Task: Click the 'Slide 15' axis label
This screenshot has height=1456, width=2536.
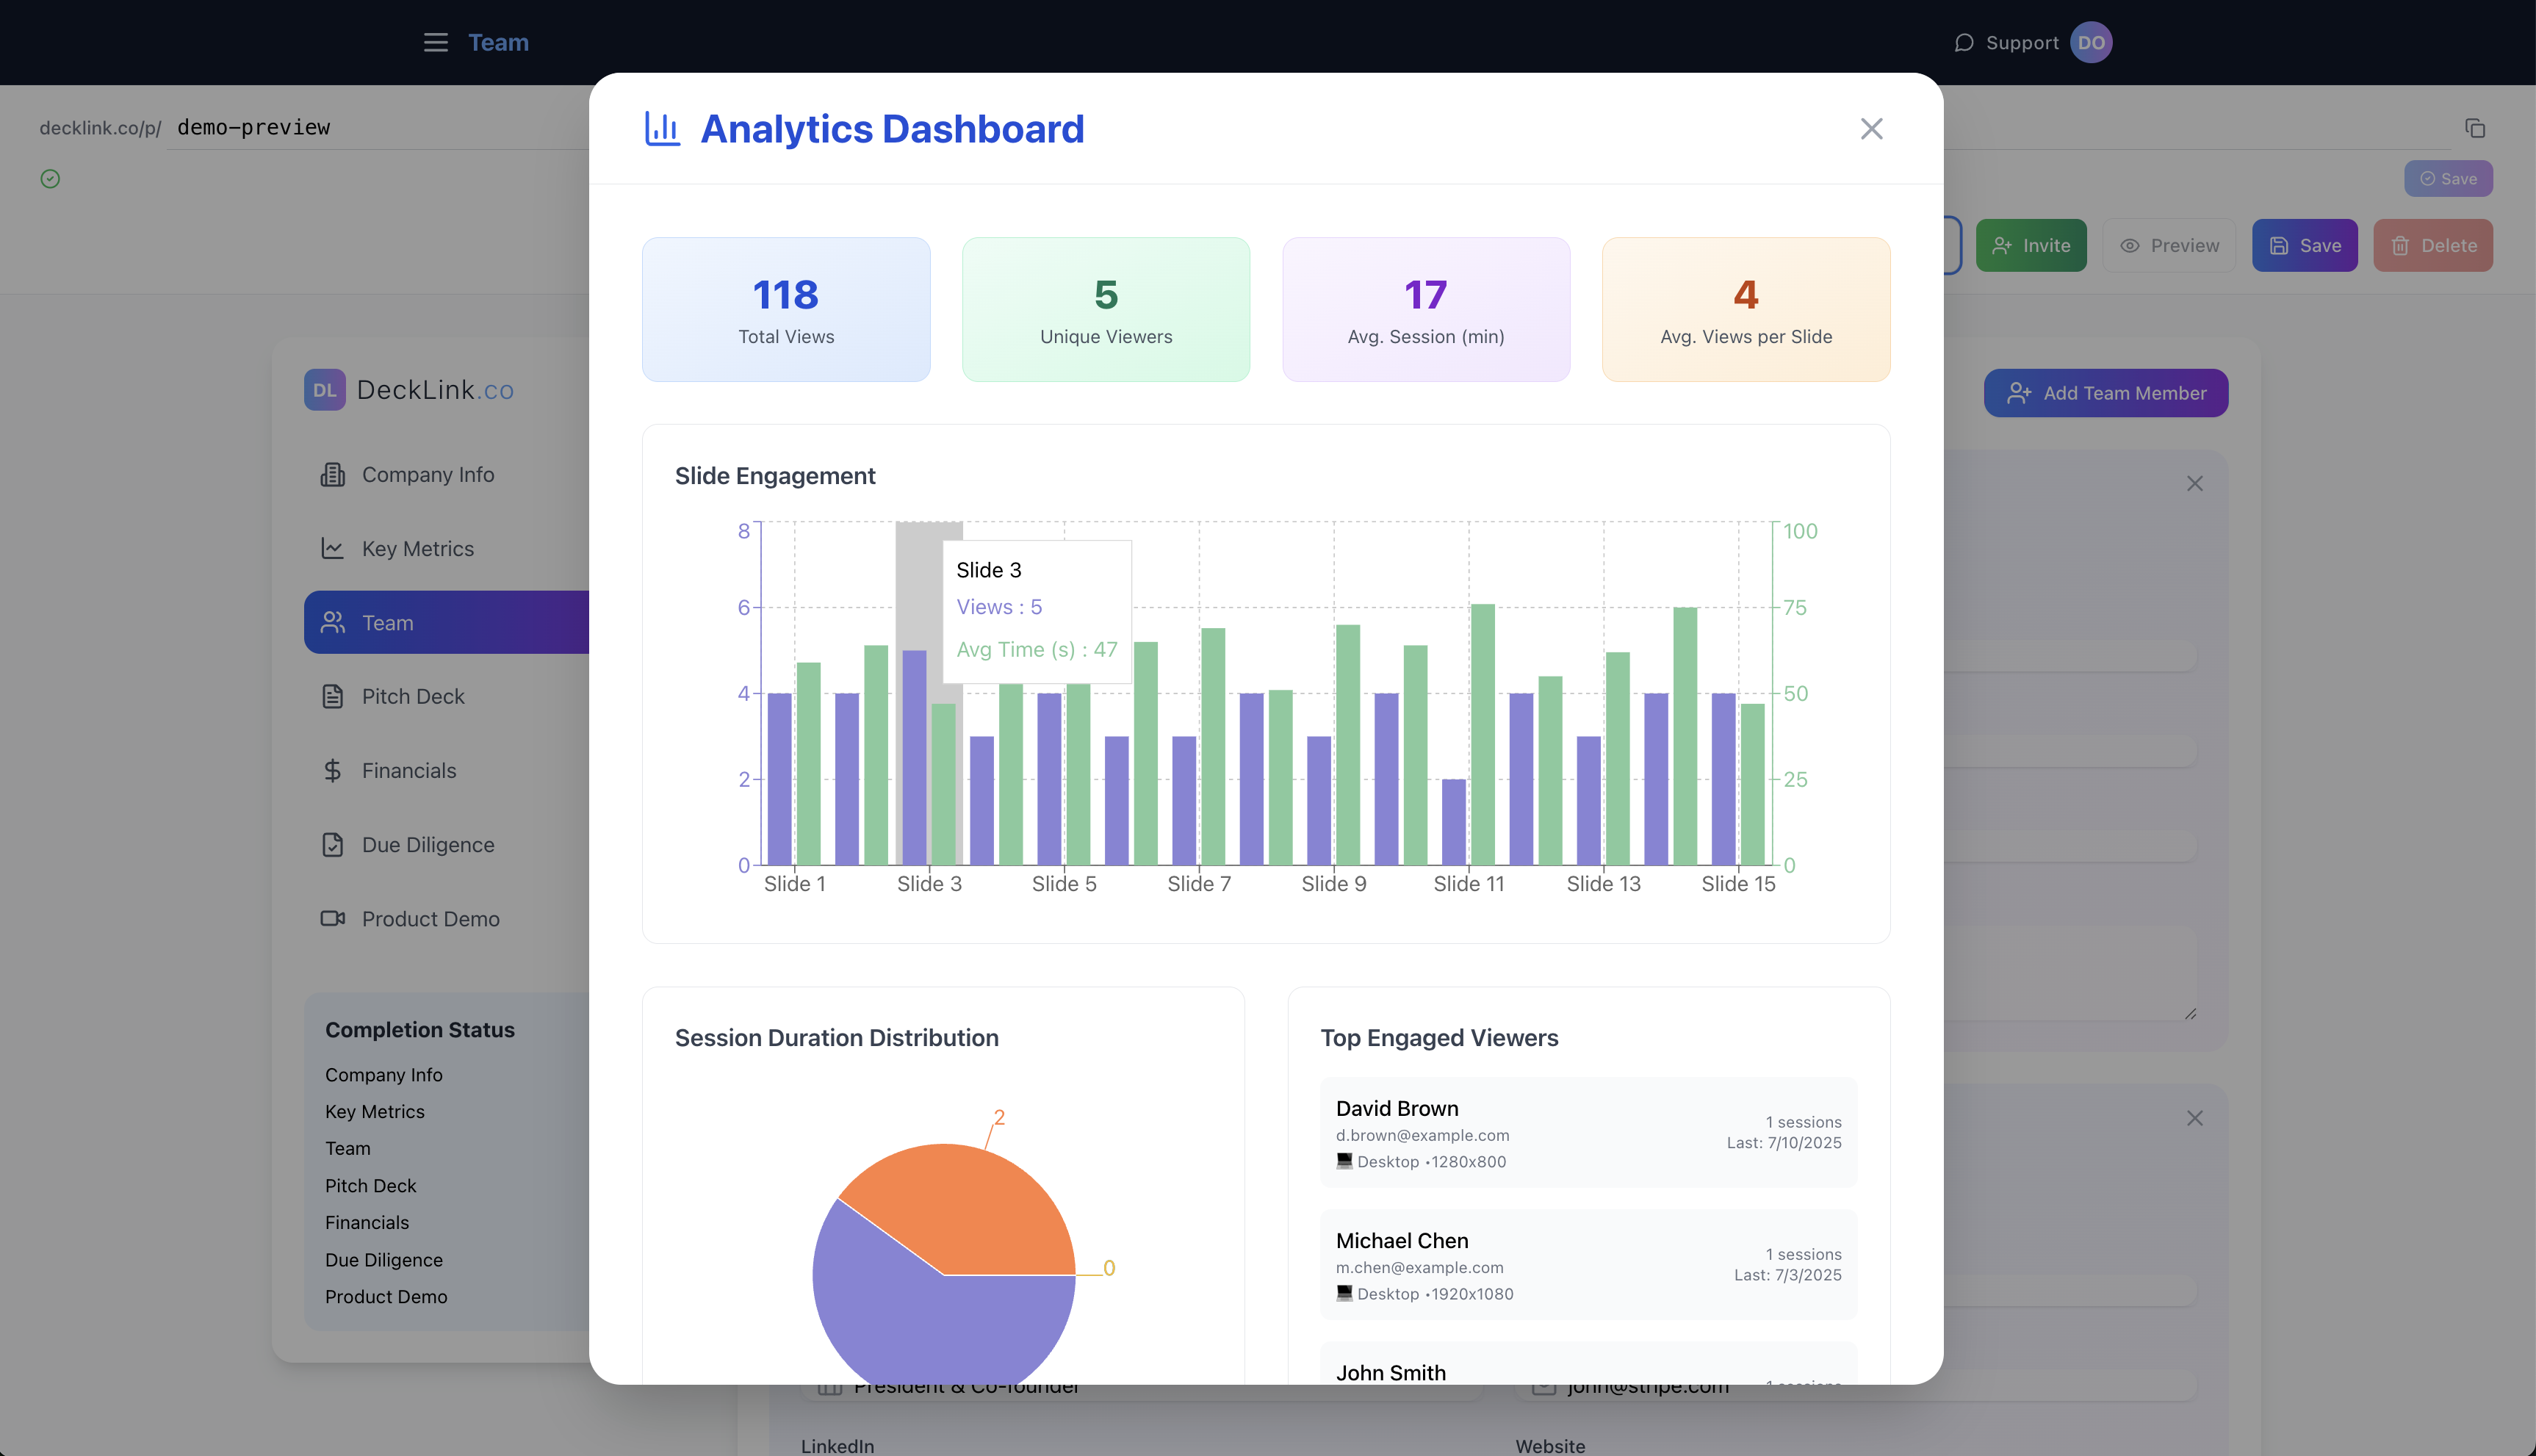Action: [1738, 884]
